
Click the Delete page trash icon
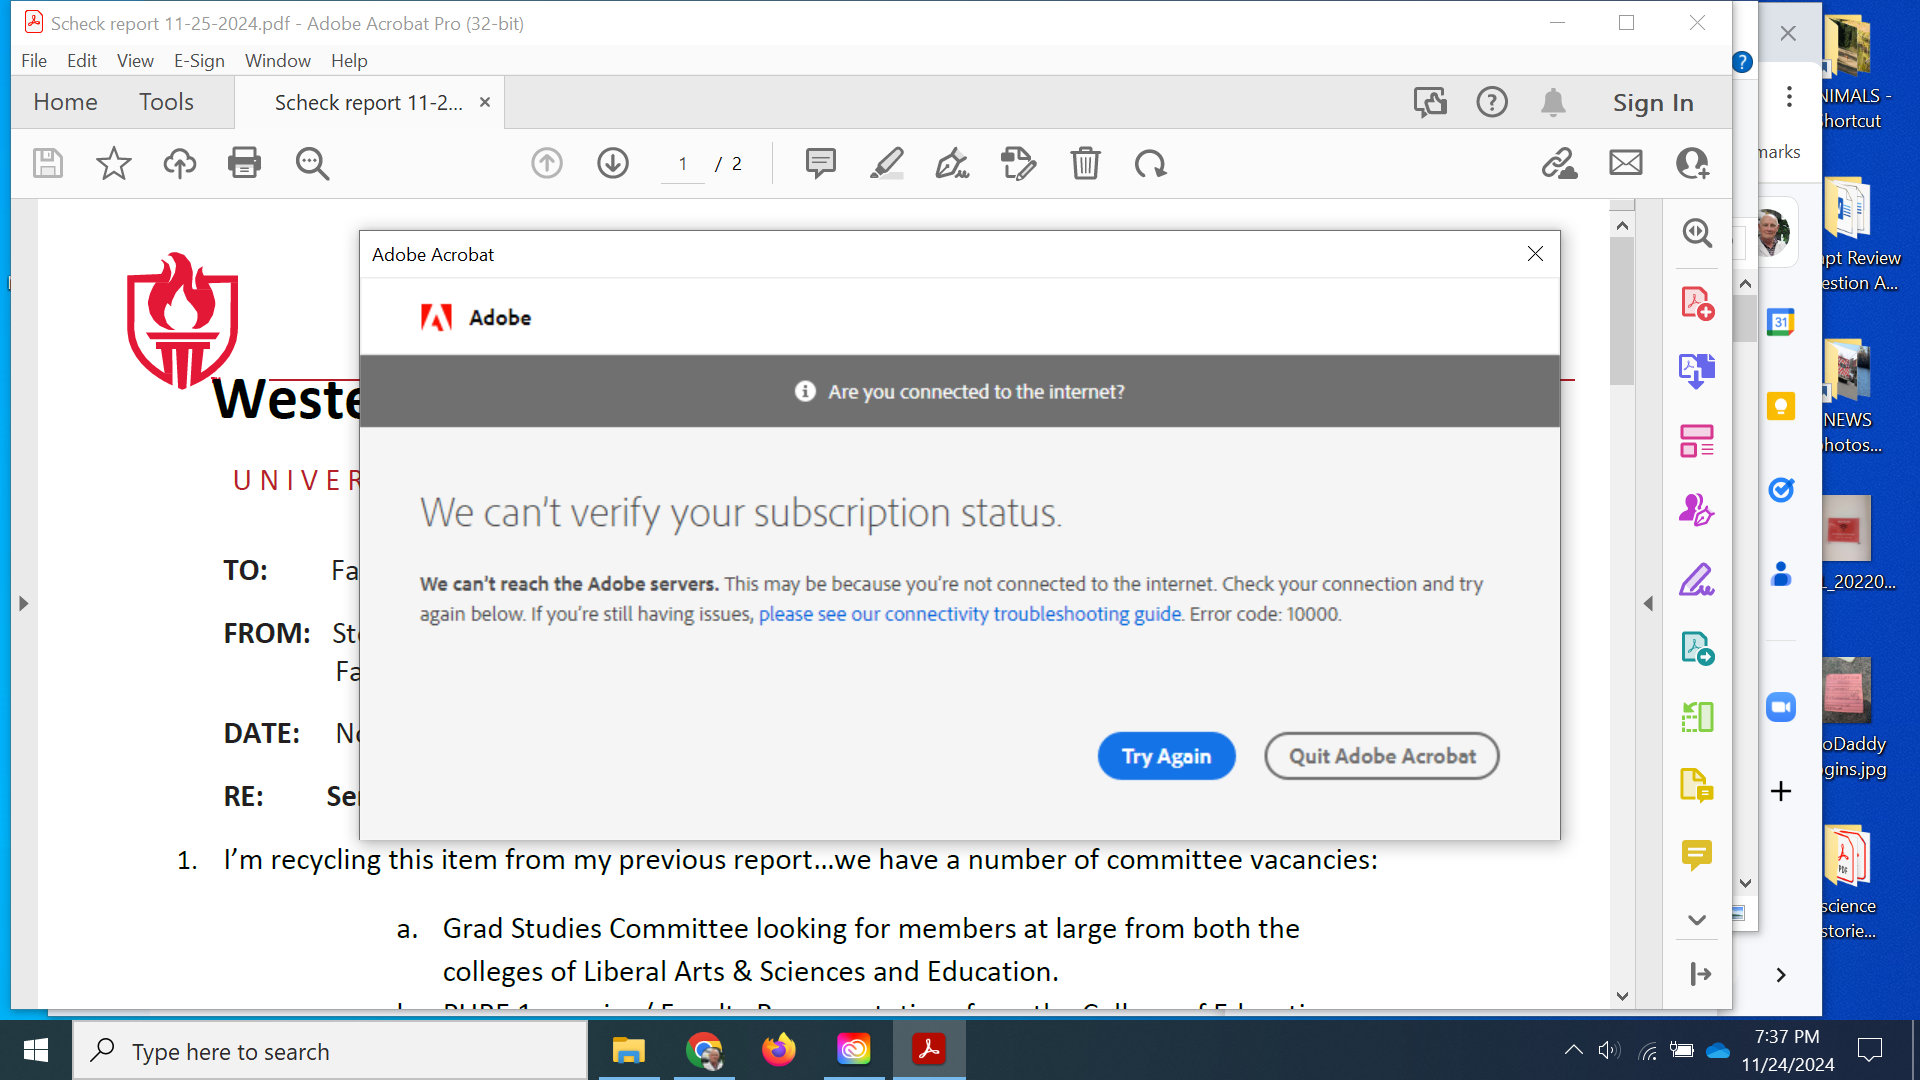point(1085,163)
